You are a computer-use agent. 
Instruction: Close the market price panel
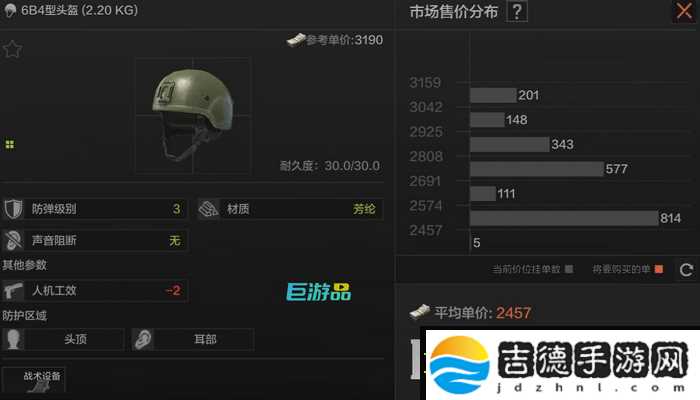684,11
